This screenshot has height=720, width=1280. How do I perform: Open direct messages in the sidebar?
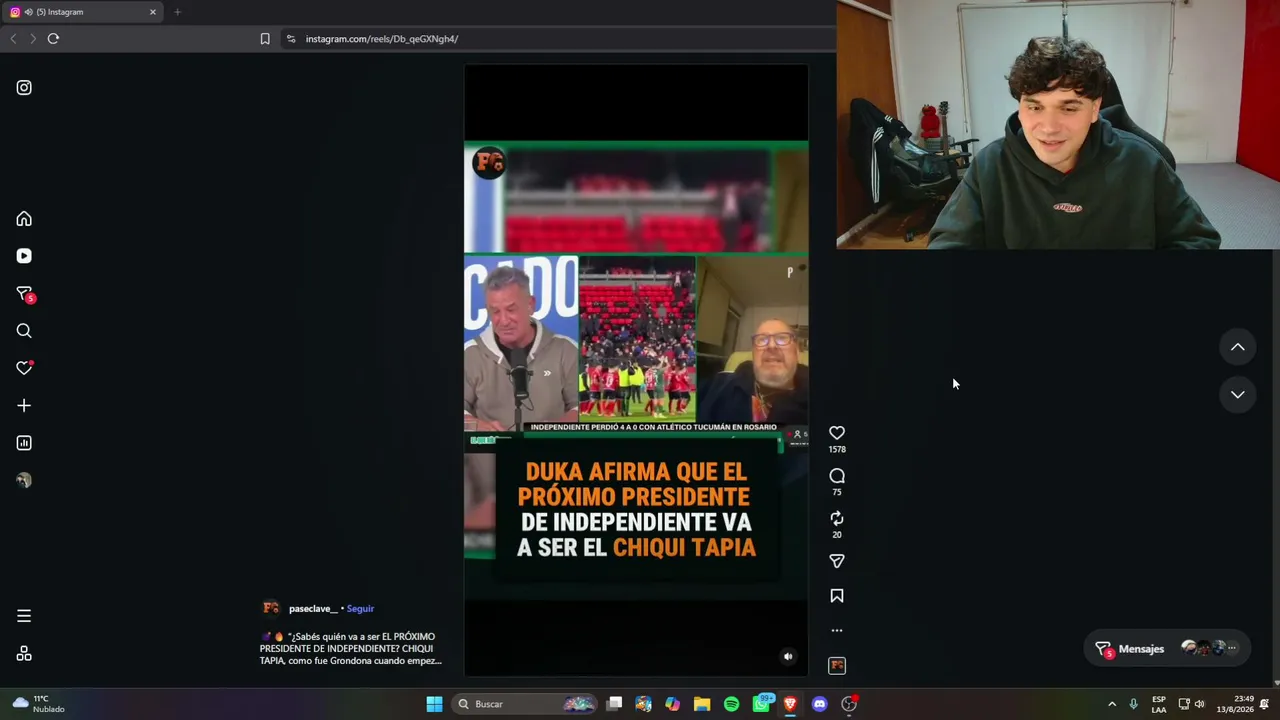(25, 294)
